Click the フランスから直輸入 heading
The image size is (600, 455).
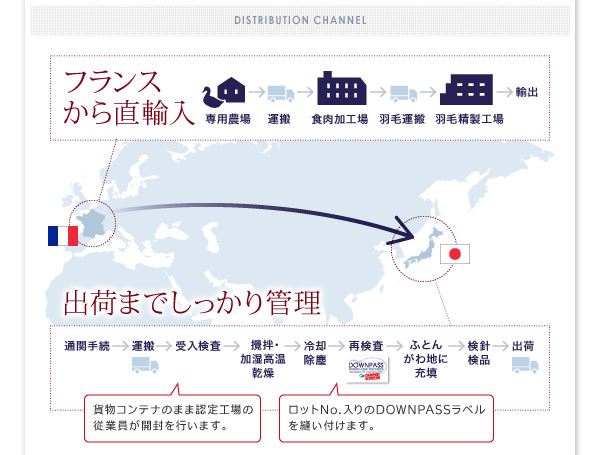(129, 98)
